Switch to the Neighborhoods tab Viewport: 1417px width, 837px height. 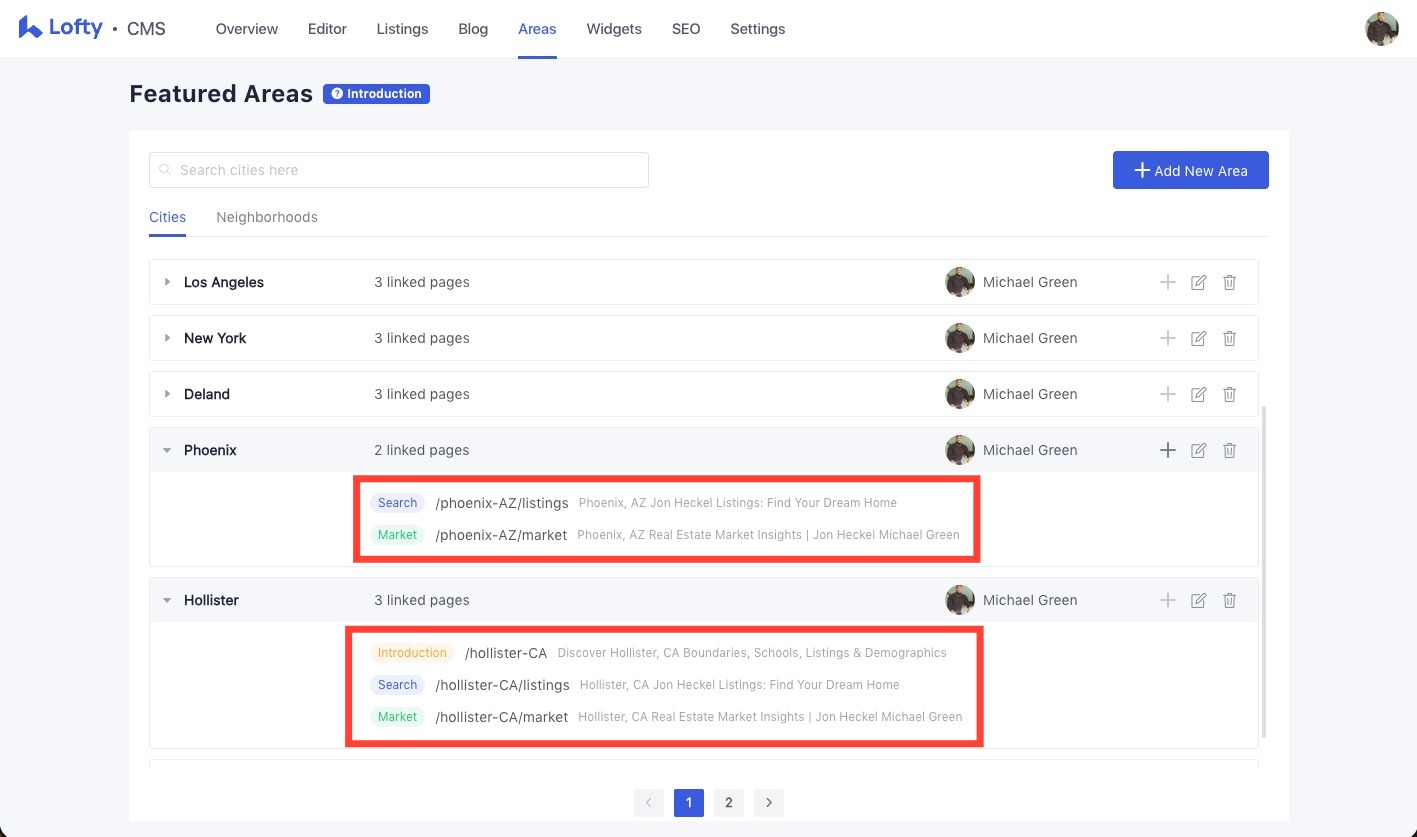[266, 217]
